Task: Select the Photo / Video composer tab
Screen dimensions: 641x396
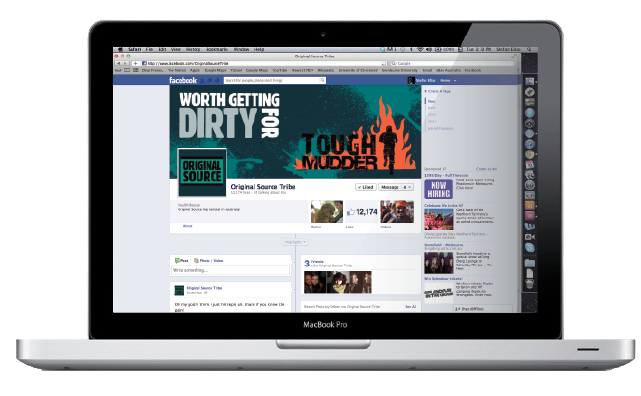Action: click(x=209, y=260)
